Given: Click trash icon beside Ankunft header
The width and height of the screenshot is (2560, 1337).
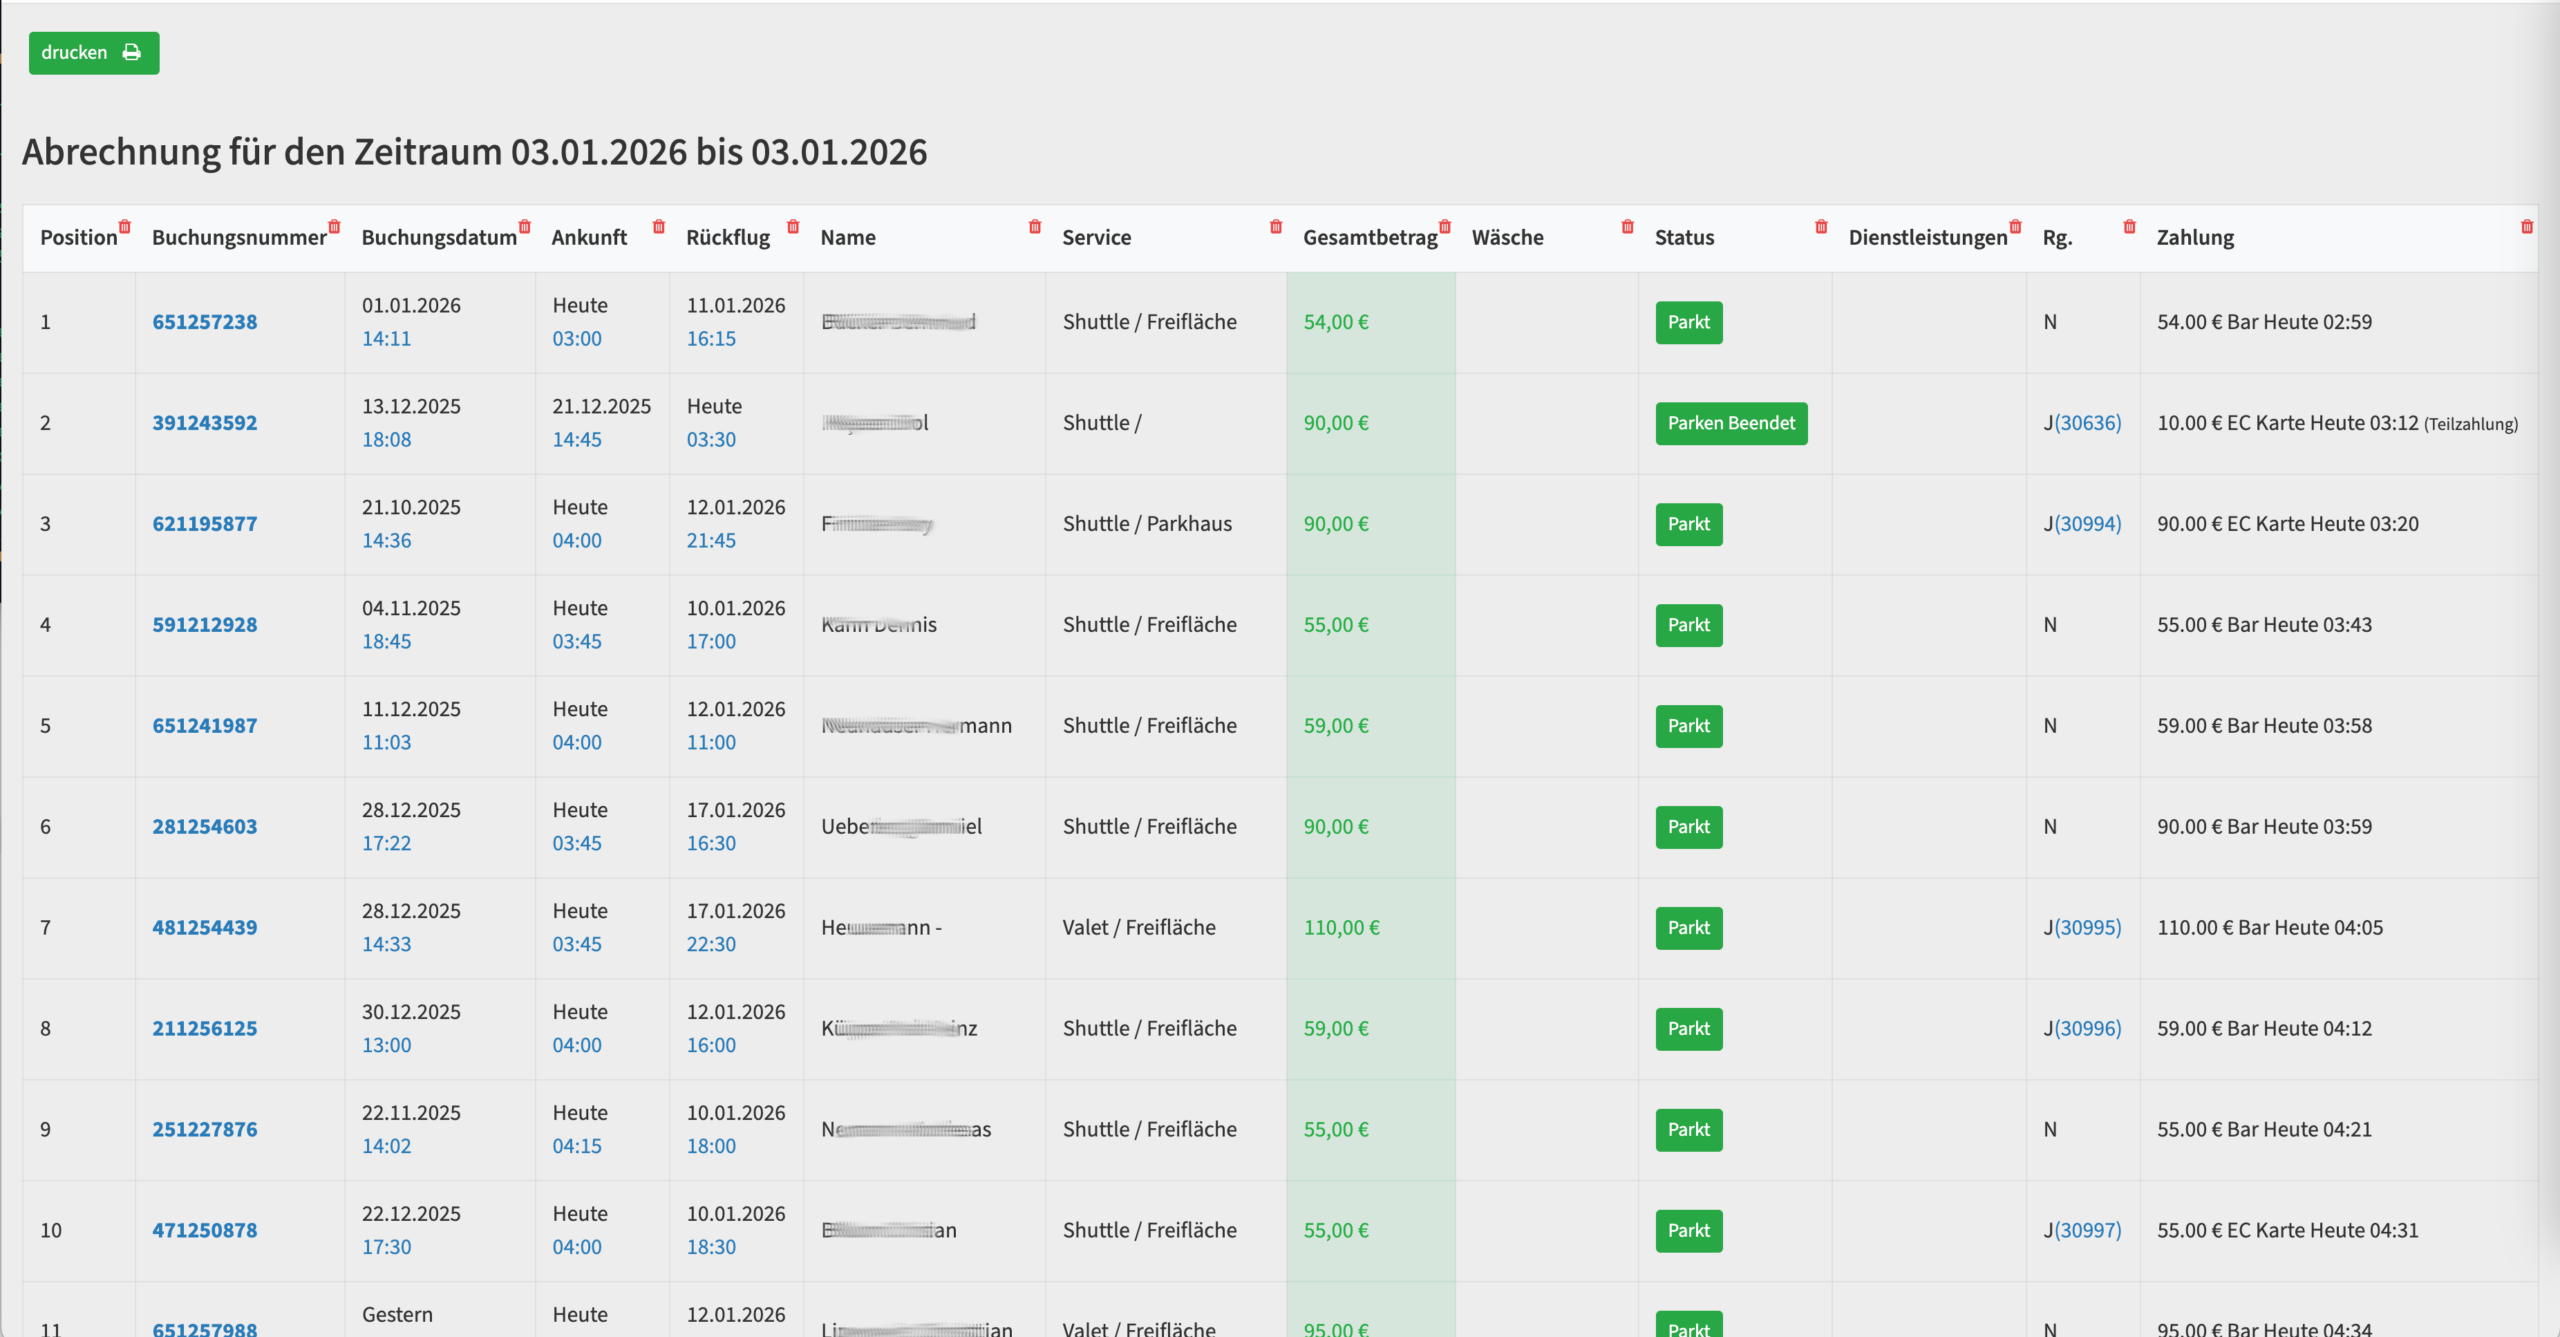Looking at the screenshot, I should tap(659, 227).
